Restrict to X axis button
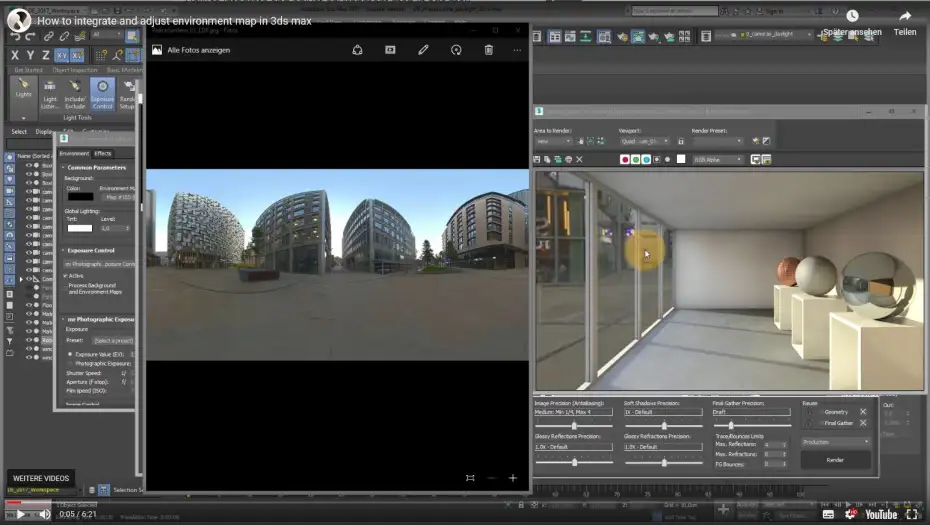Viewport: 930px width, 525px height. point(15,55)
